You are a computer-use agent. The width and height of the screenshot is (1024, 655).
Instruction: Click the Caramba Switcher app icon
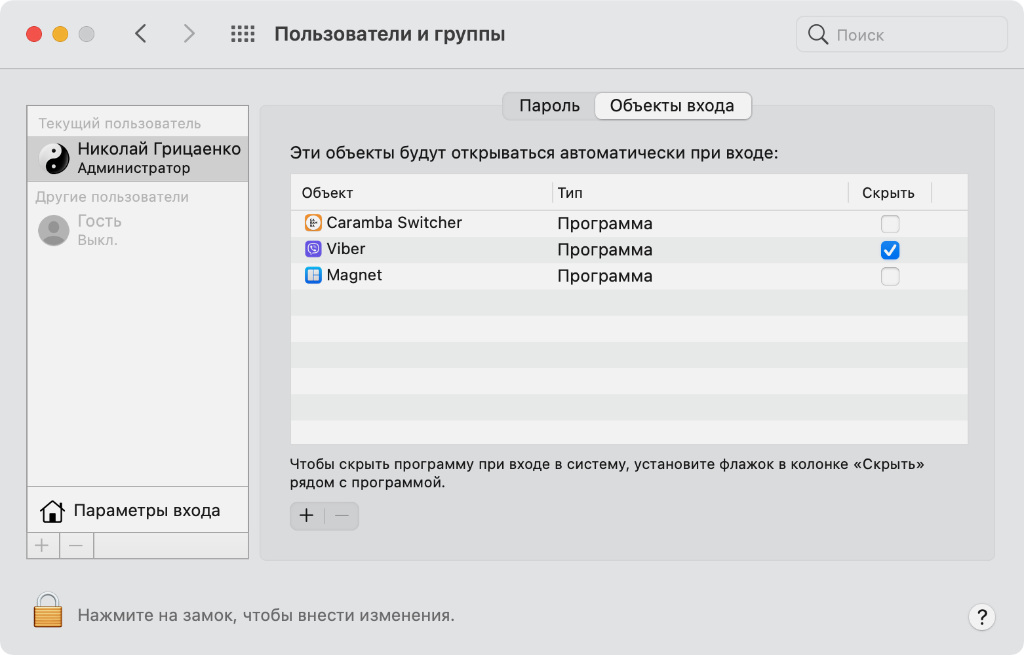[x=313, y=223]
